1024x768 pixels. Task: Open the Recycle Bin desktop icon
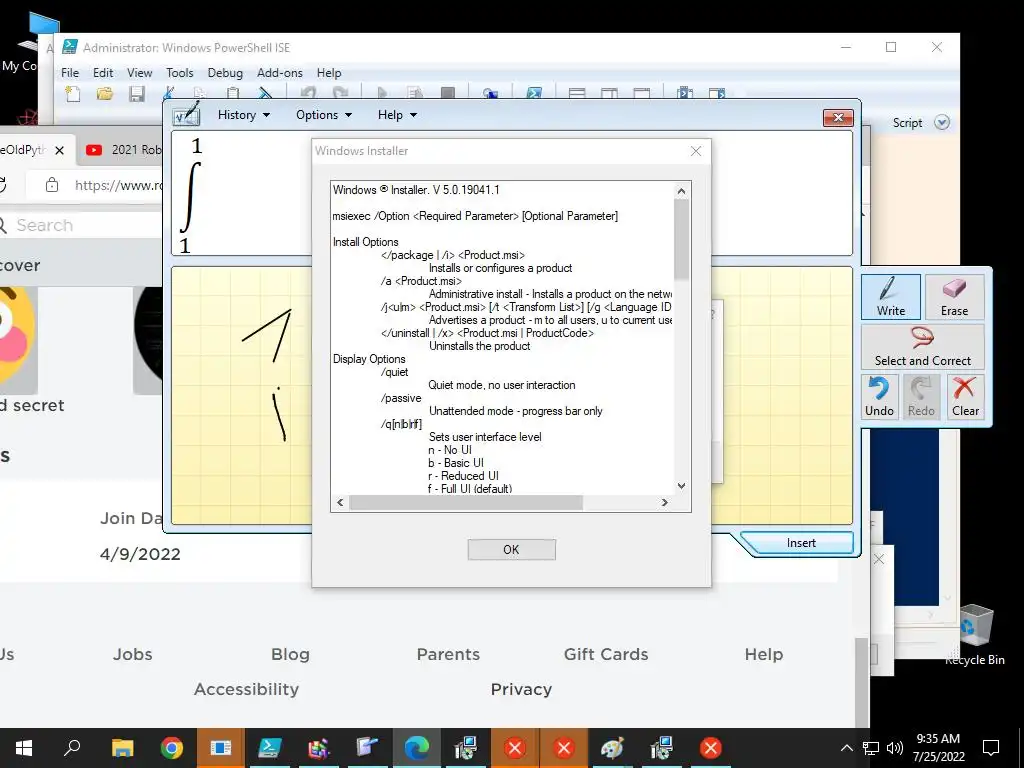[x=975, y=634]
